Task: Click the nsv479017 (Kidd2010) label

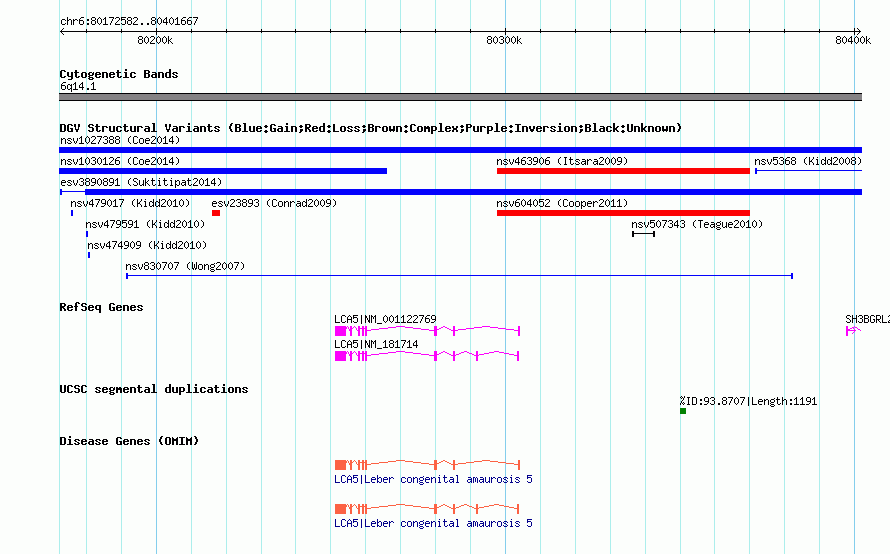Action: point(130,203)
